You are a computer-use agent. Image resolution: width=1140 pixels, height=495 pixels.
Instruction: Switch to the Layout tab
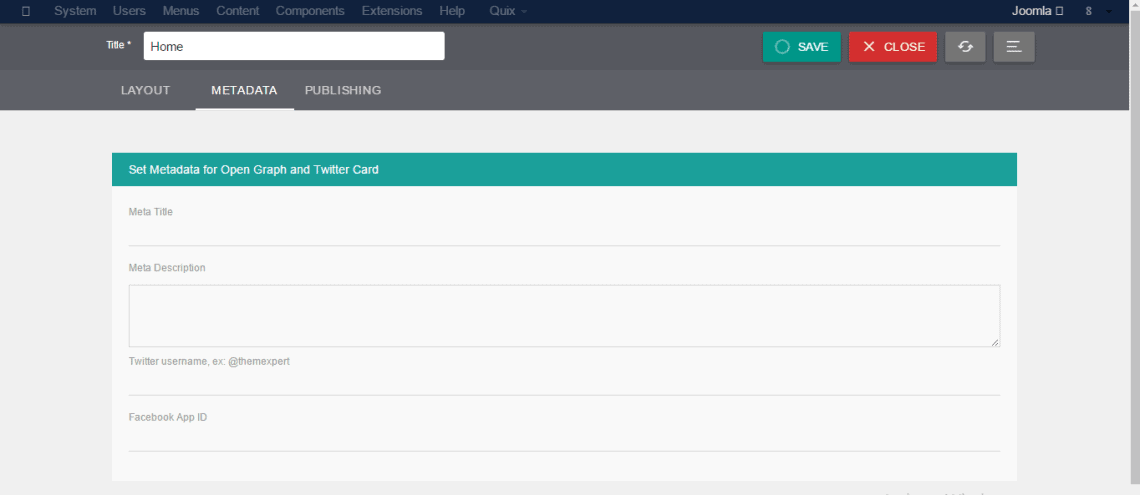click(145, 90)
